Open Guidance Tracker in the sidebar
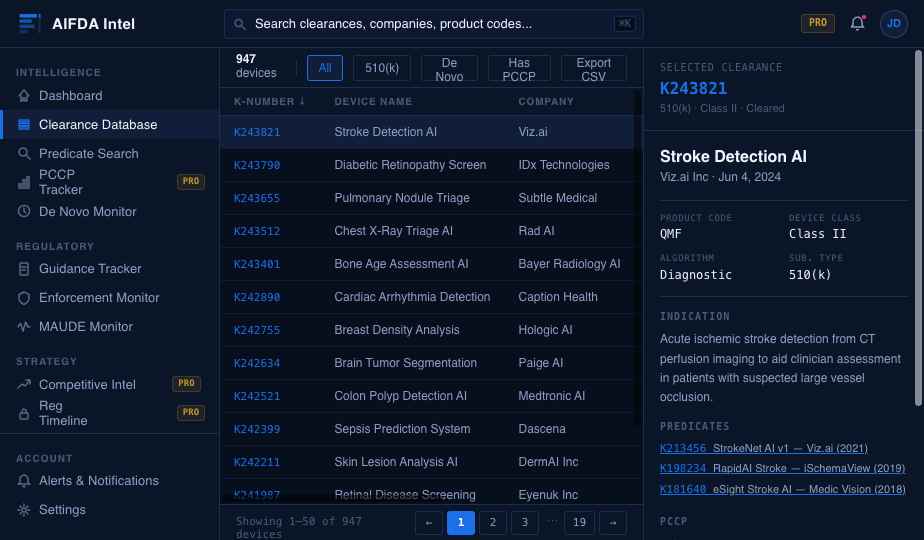The width and height of the screenshot is (924, 540). coord(110,269)
